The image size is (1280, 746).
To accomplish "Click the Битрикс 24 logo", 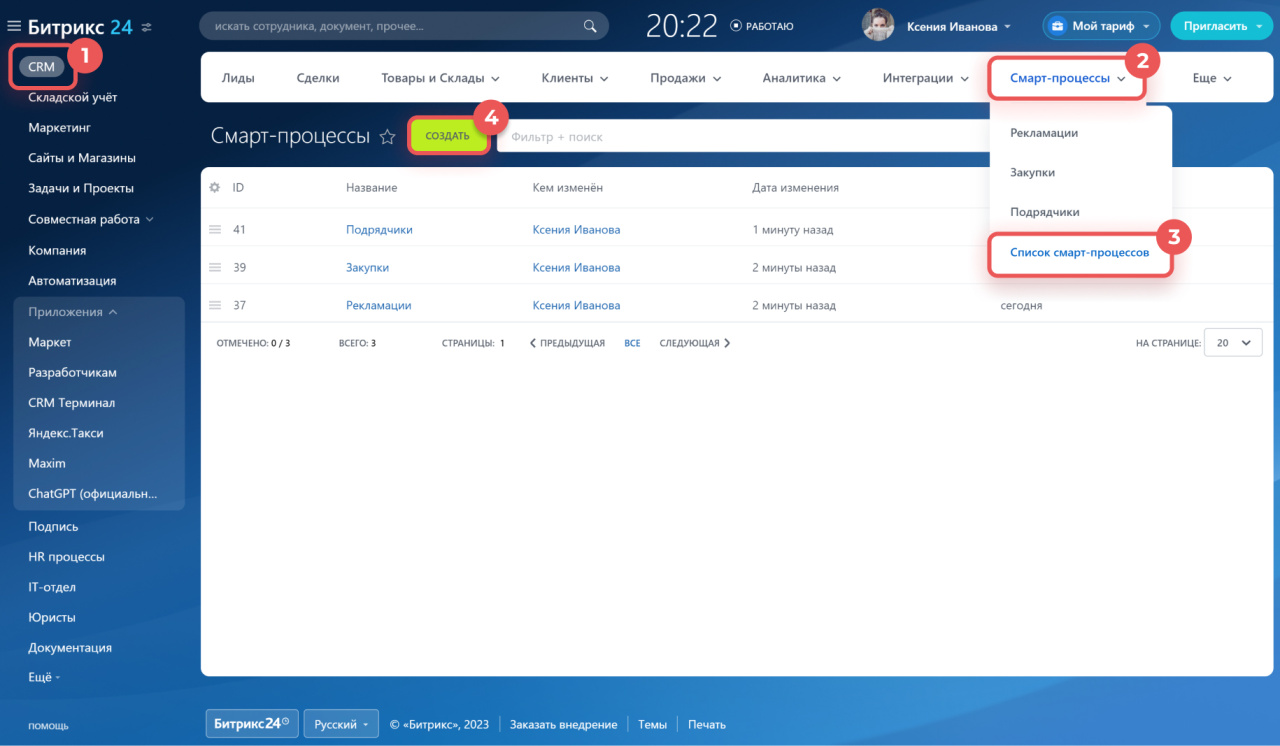I will coord(80,27).
